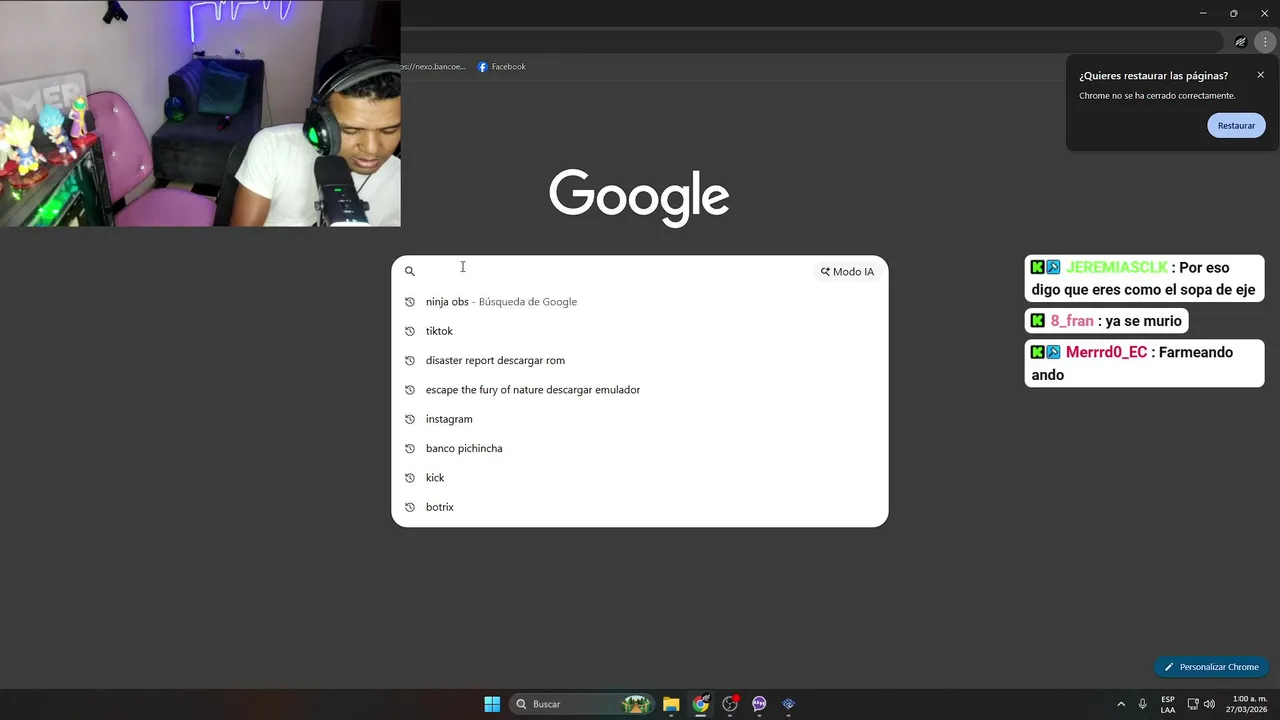1280x720 pixels.
Task: Select the 'ninja obs' suggestion
Action: click(640, 302)
